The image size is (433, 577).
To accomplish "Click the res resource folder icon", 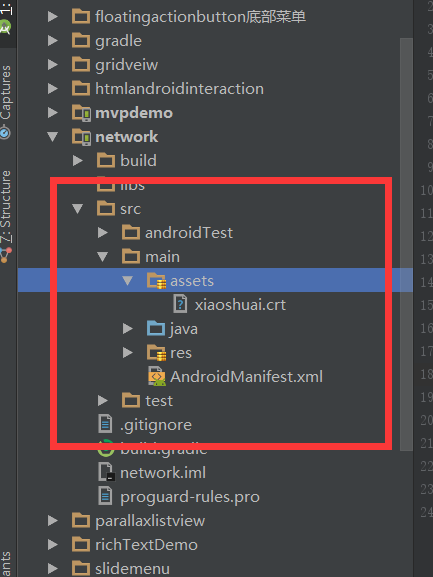I will click(156, 353).
